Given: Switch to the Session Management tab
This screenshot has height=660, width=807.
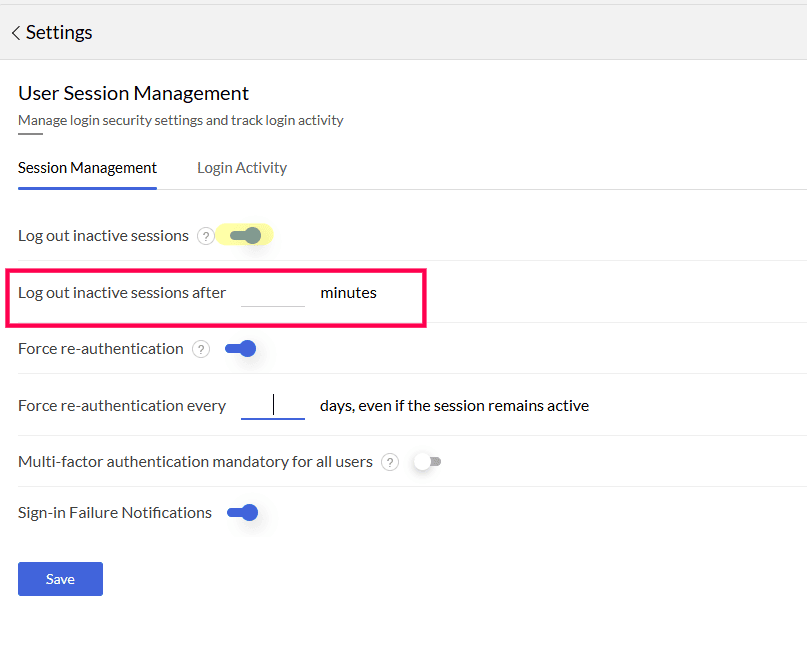Looking at the screenshot, I should tap(87, 168).
